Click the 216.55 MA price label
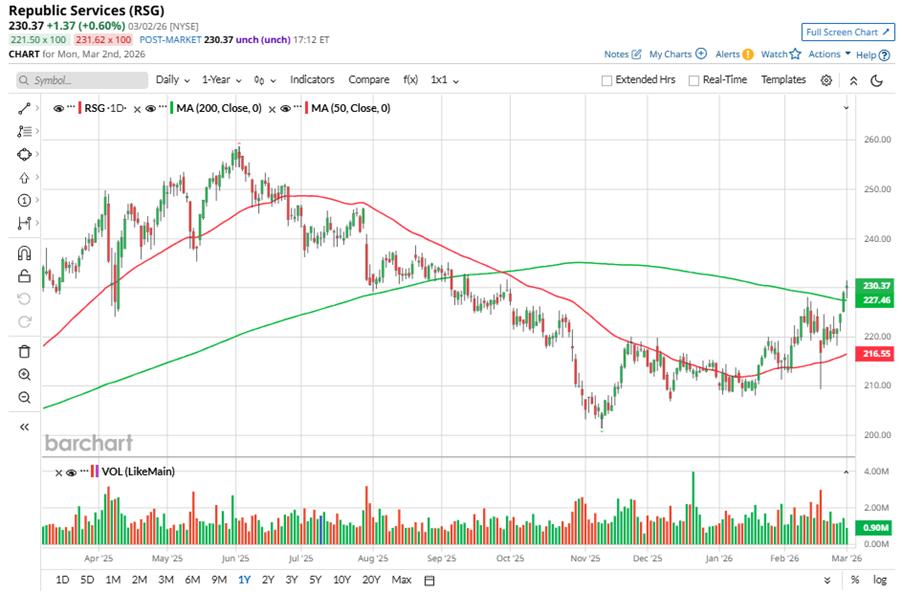This screenshot has width=902, height=592. (875, 354)
